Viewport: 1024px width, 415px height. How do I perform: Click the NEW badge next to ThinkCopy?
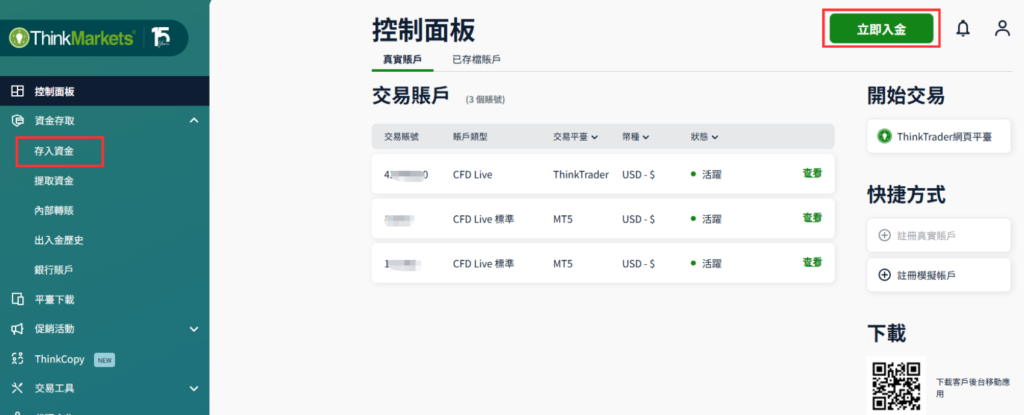click(x=104, y=359)
